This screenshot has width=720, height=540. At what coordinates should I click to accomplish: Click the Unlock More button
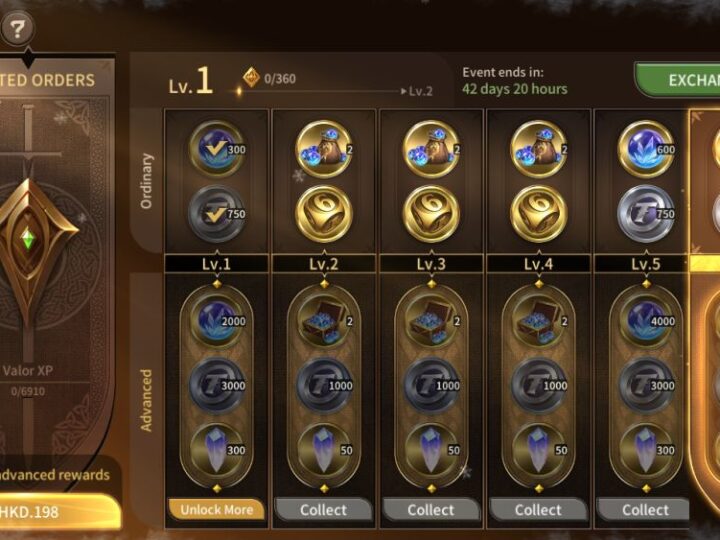point(217,510)
